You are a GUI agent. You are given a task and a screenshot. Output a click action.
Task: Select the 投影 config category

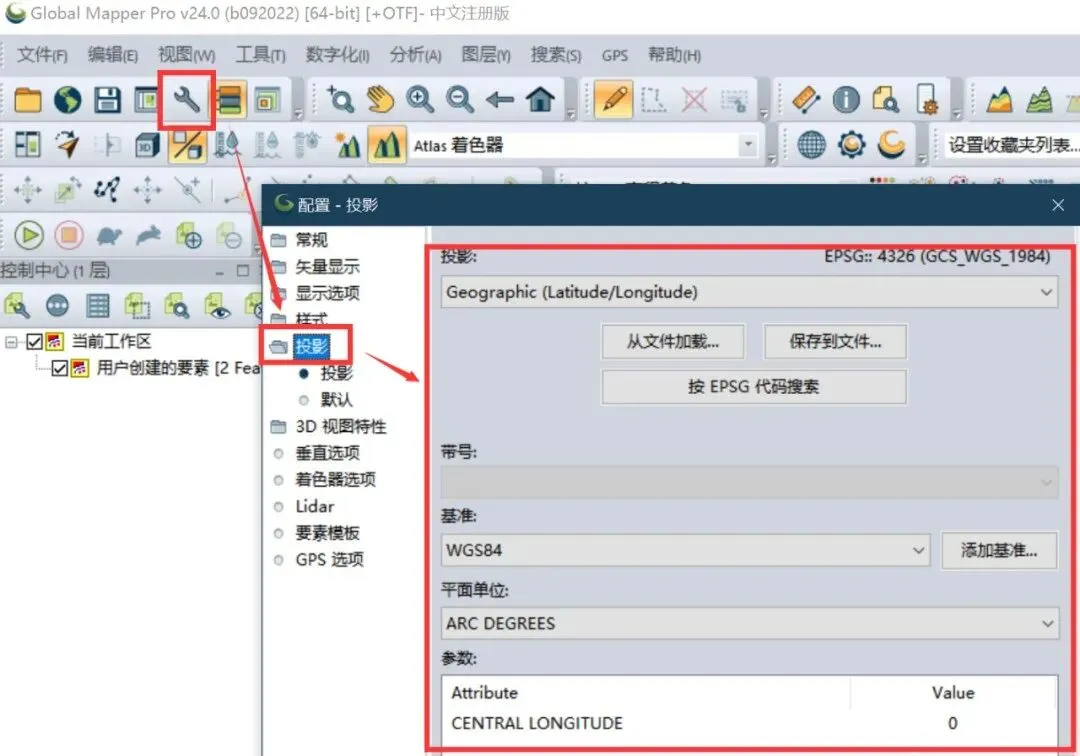click(x=311, y=346)
